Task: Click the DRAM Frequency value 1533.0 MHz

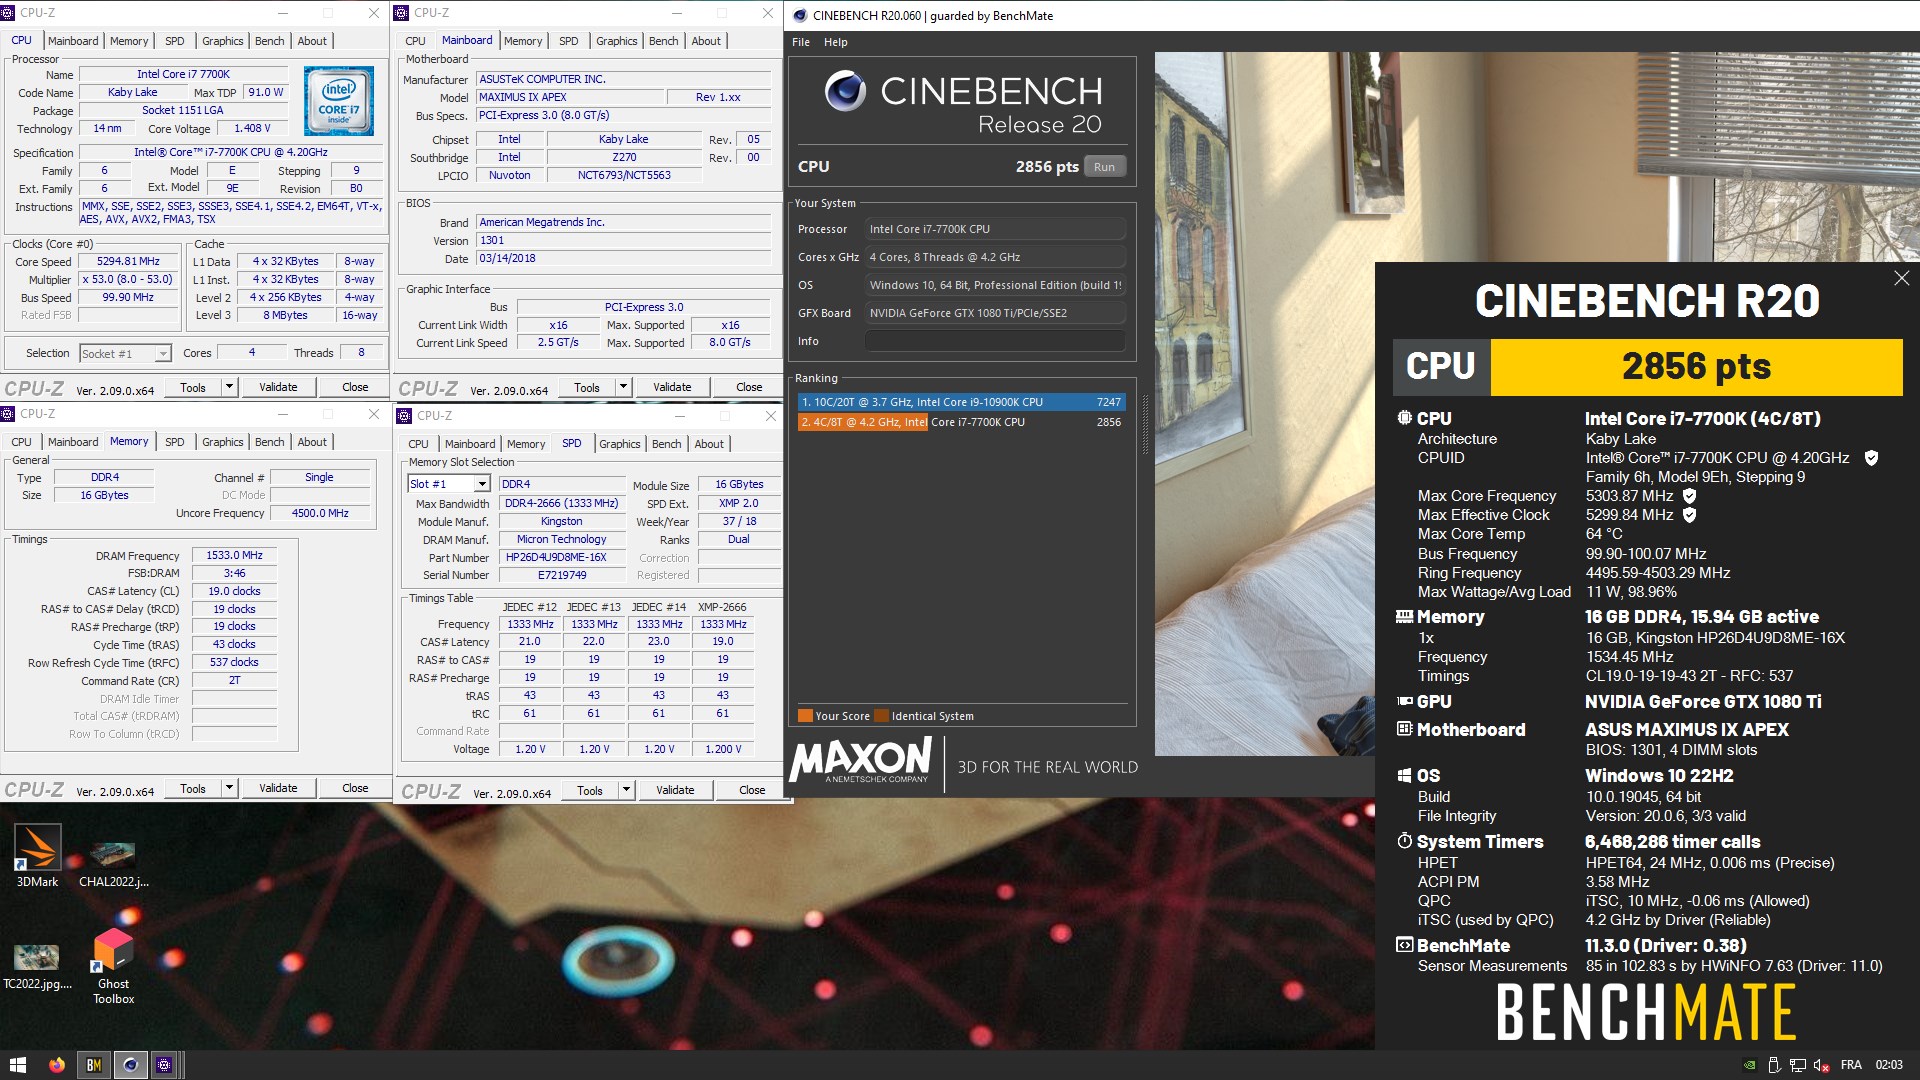Action: point(234,555)
